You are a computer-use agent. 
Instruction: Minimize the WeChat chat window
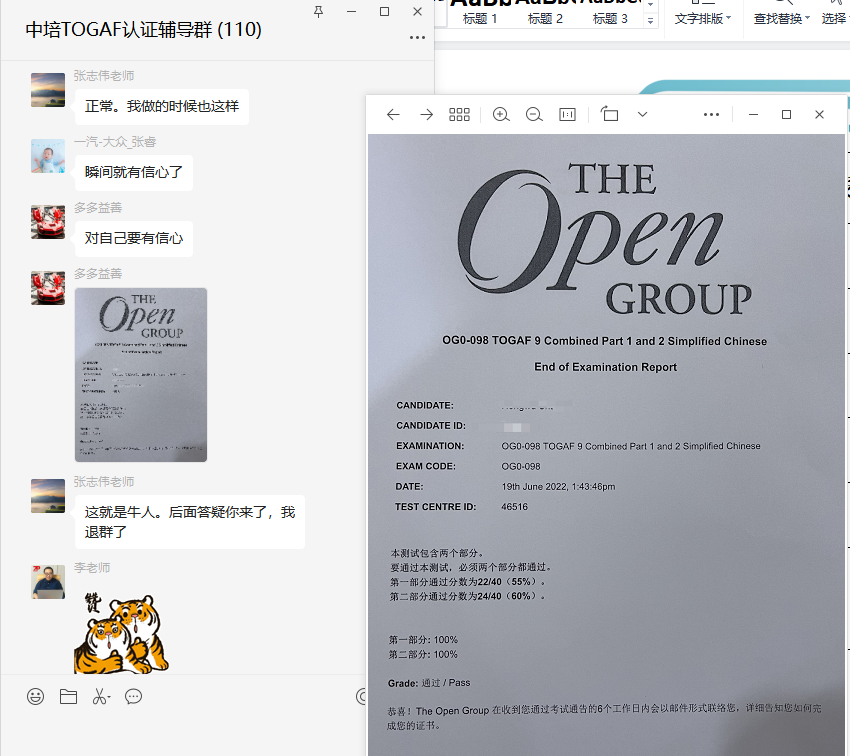351,11
